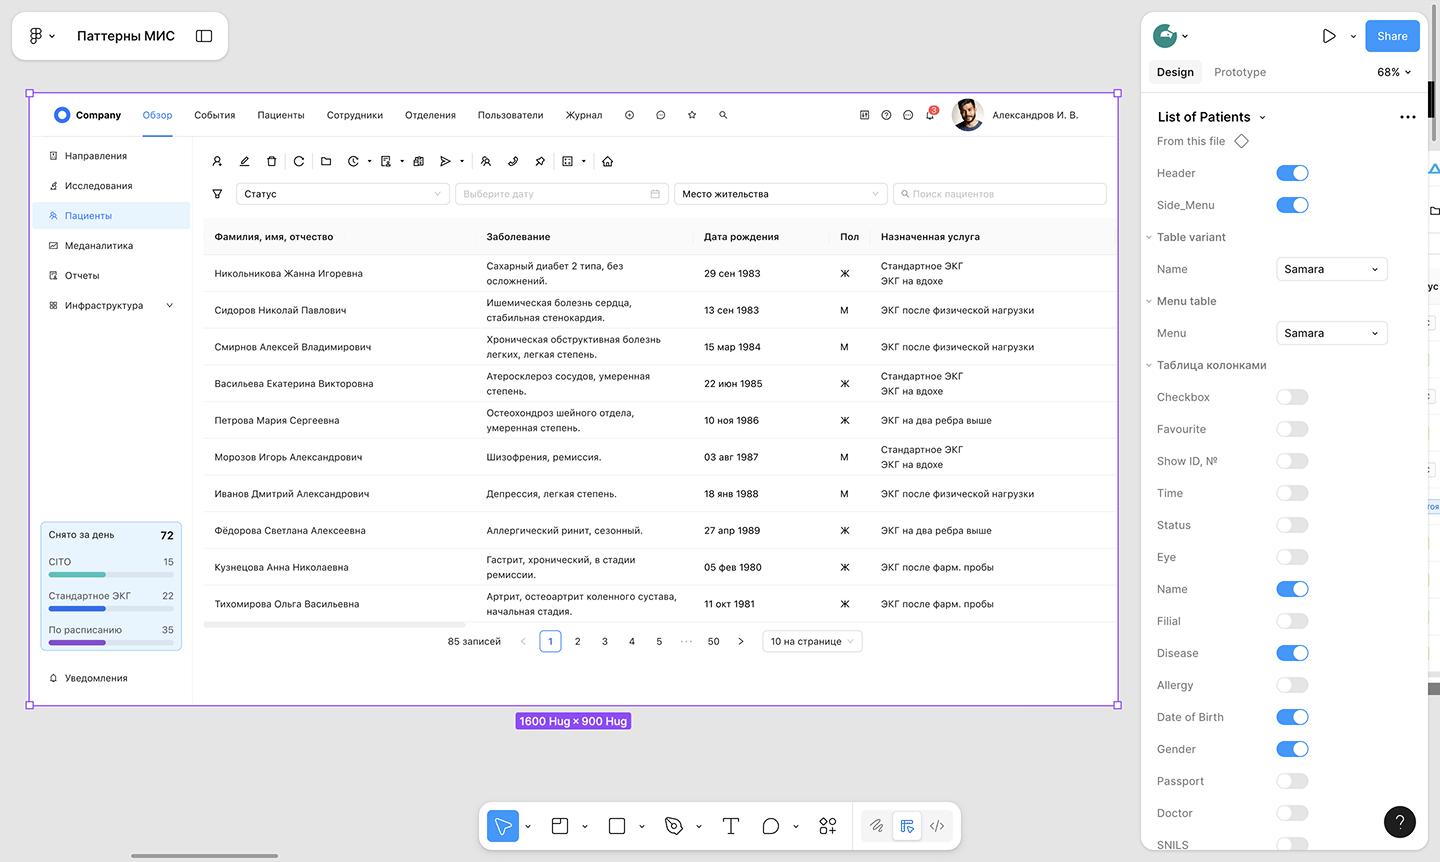Collapse the Menu table section
The width and height of the screenshot is (1440, 862).
coord(1149,301)
